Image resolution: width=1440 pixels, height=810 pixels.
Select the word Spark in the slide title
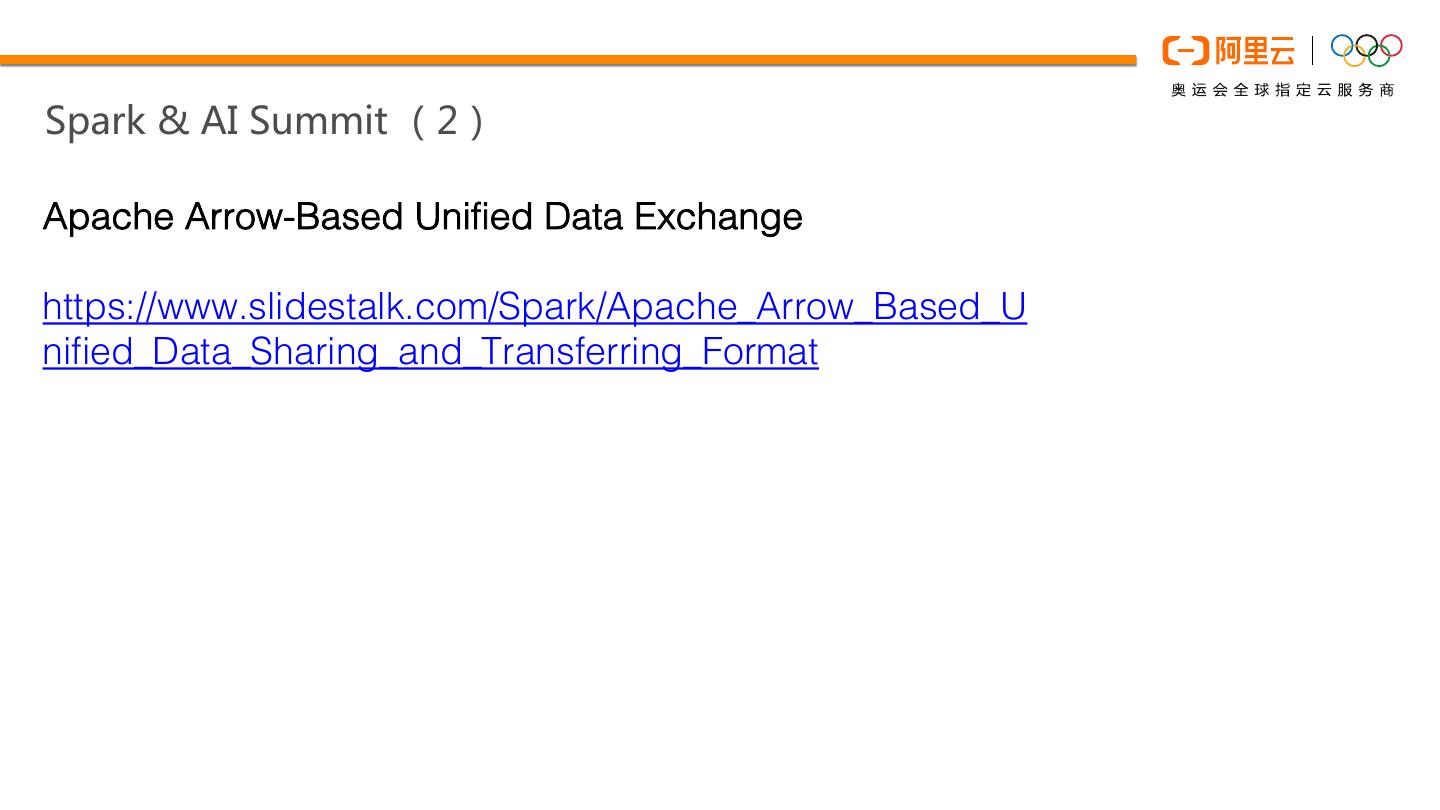[x=96, y=121]
